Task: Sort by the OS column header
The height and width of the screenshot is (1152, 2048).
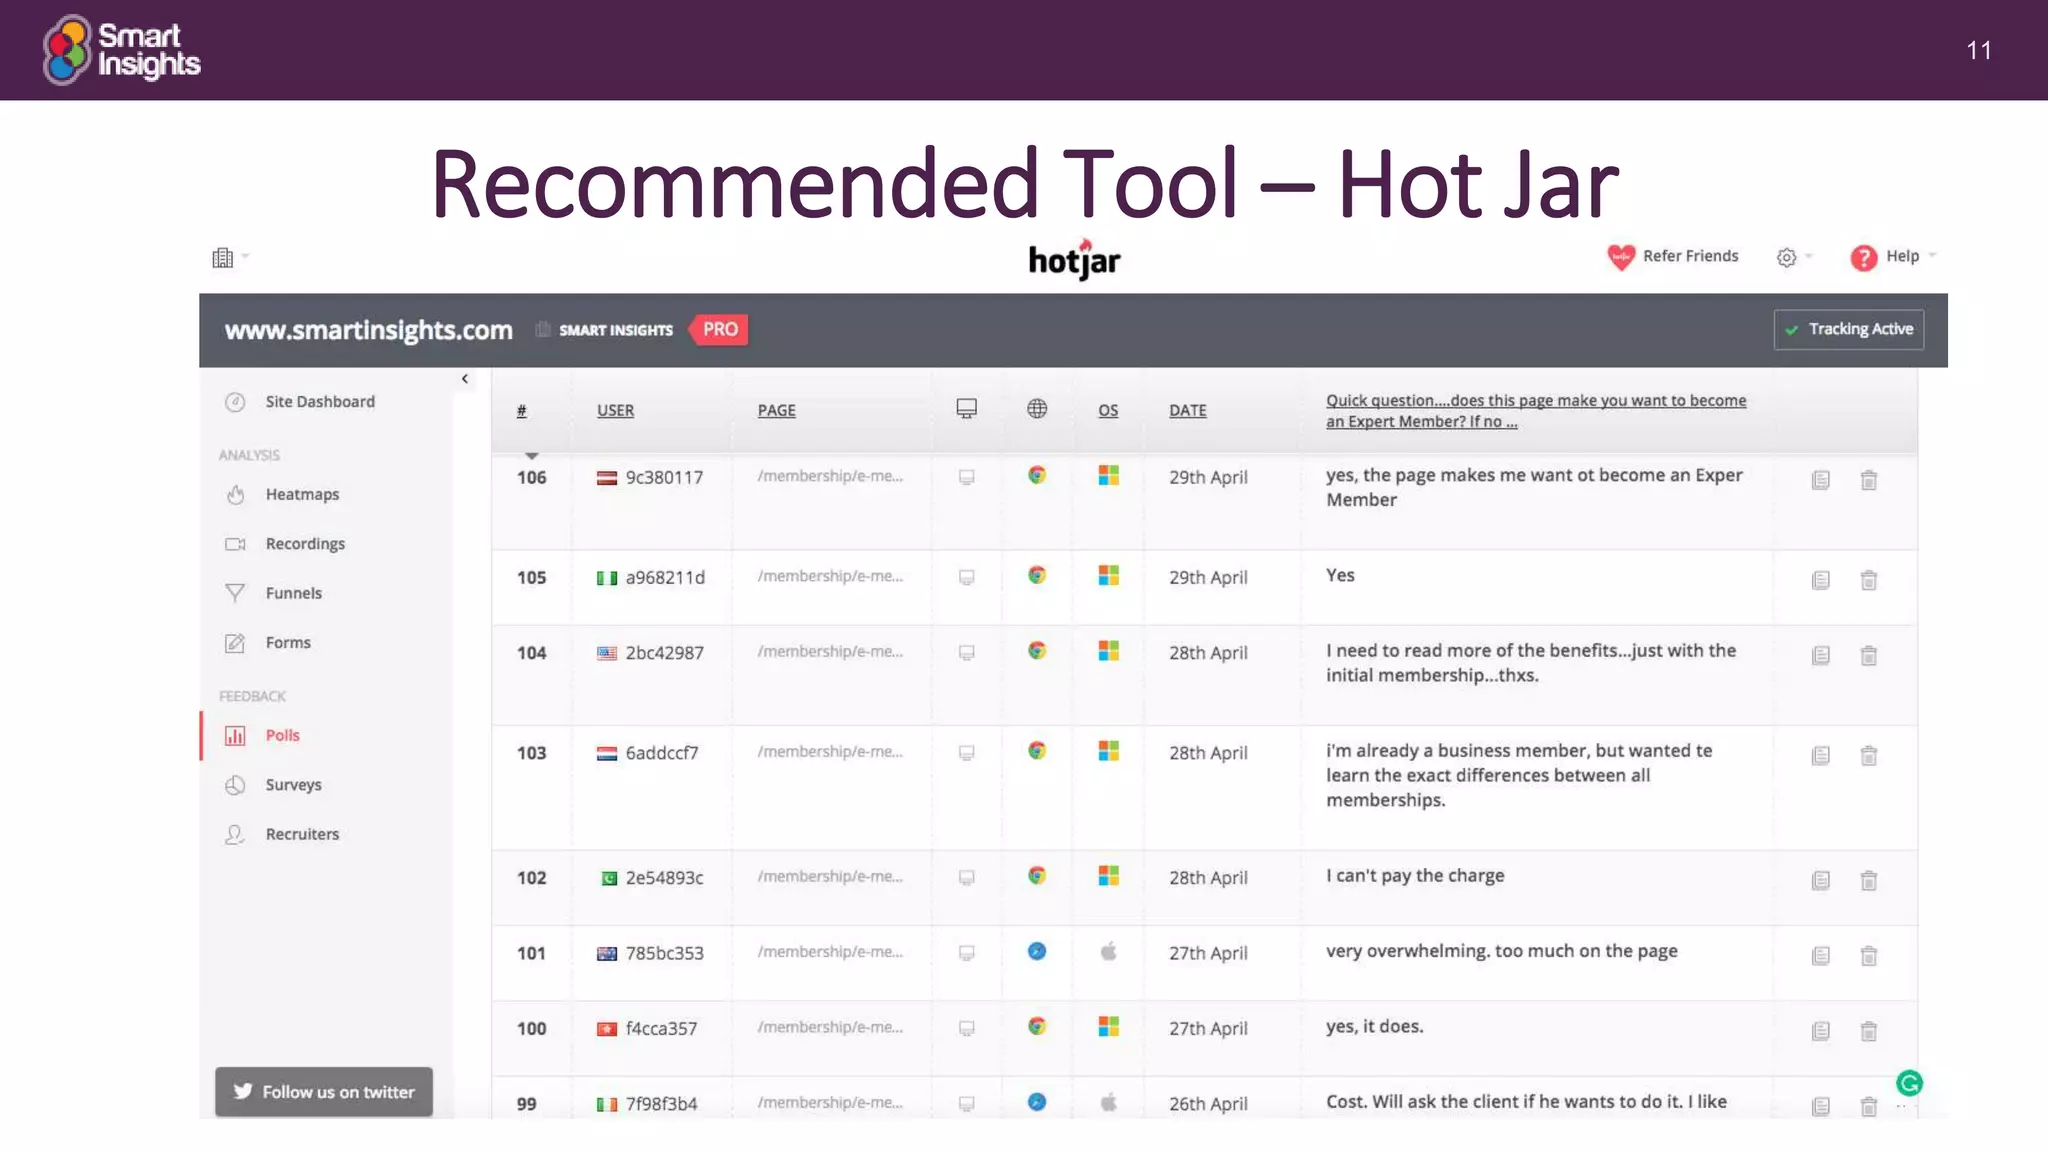Action: coord(1108,411)
